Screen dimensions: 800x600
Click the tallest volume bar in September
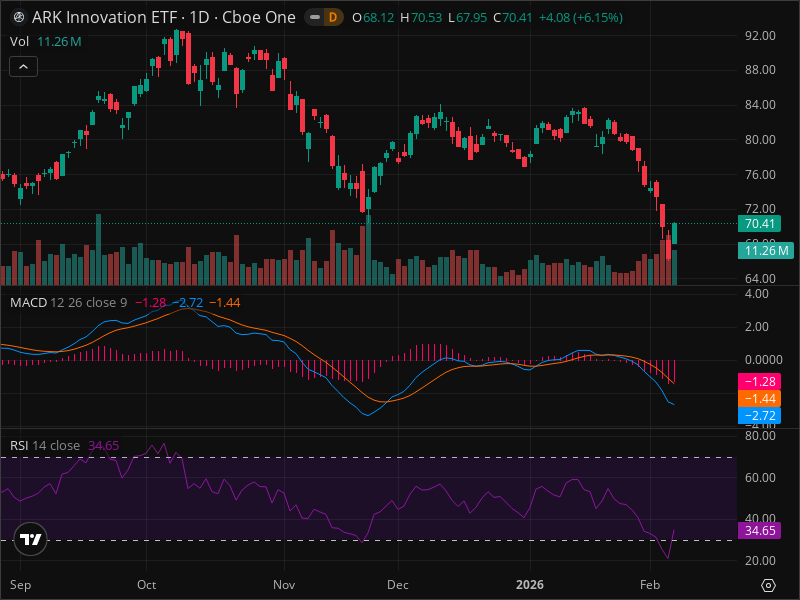point(98,249)
